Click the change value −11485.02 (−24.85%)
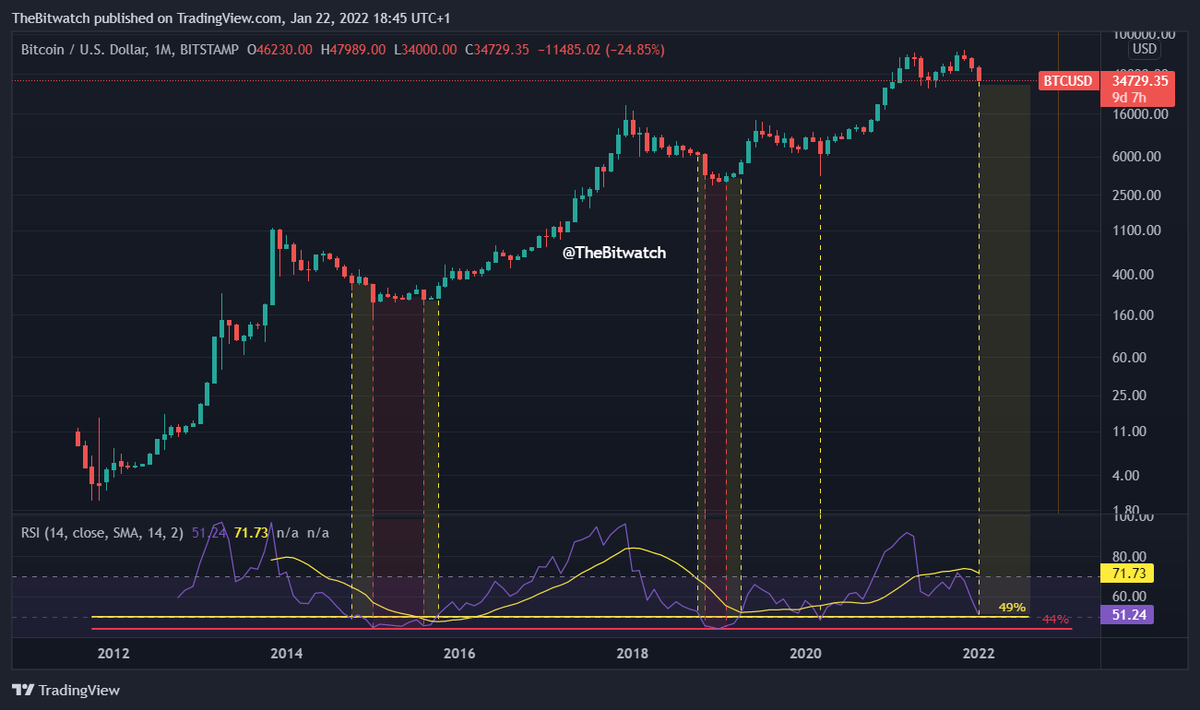Image resolution: width=1200 pixels, height=710 pixels. pos(600,49)
